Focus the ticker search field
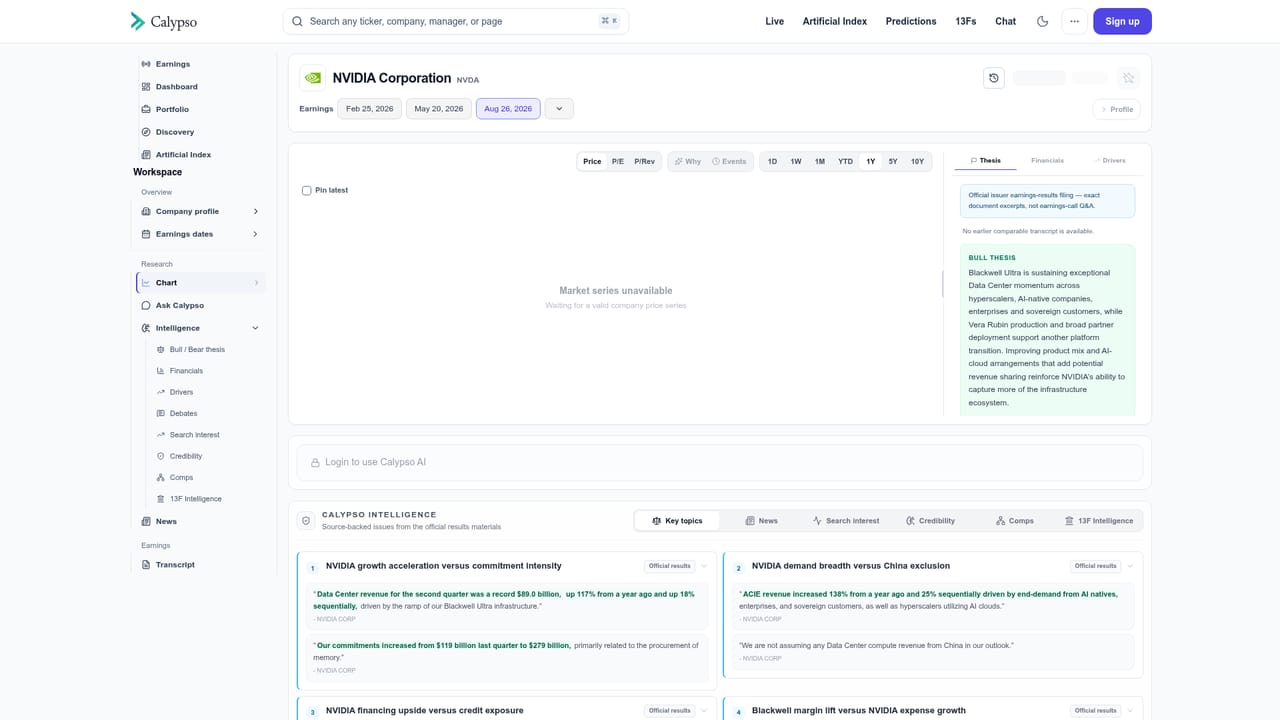This screenshot has width=1280, height=720. (x=456, y=21)
